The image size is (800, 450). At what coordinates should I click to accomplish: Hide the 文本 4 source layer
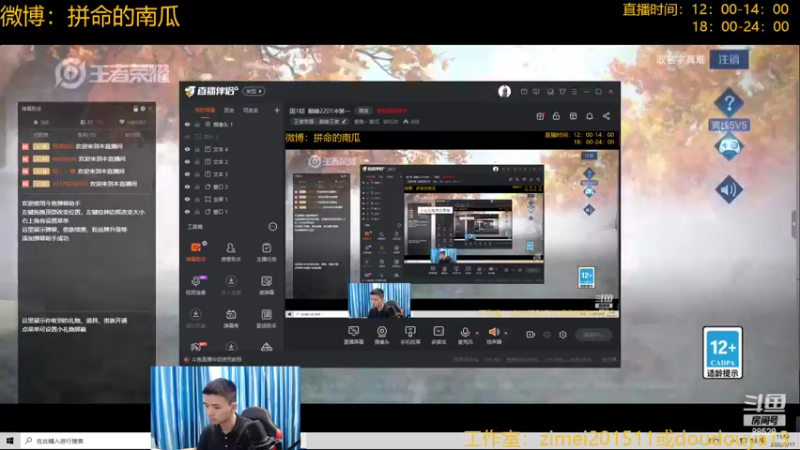[187, 149]
